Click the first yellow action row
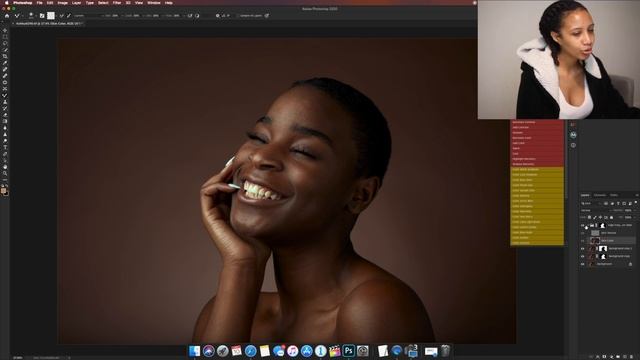Viewport: 640px width, 360px height. pos(537,169)
